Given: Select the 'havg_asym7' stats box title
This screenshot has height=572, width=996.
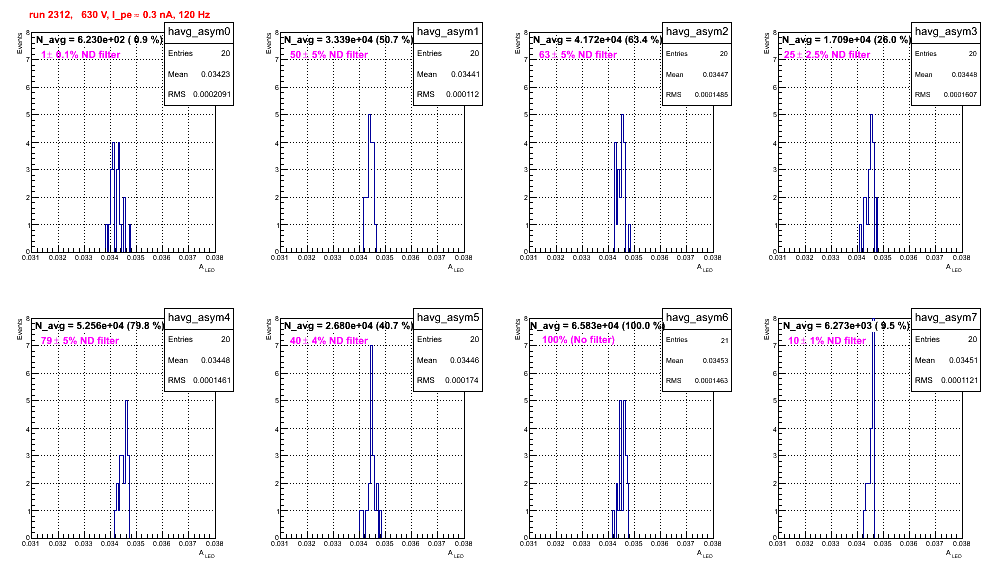Looking at the screenshot, I should point(946,317).
